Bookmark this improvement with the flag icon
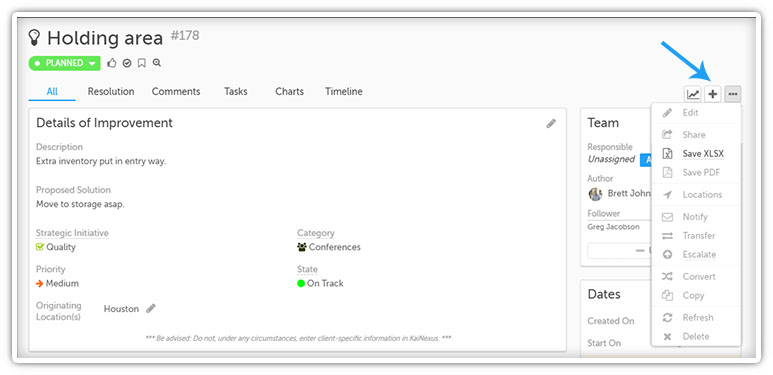 click(142, 63)
